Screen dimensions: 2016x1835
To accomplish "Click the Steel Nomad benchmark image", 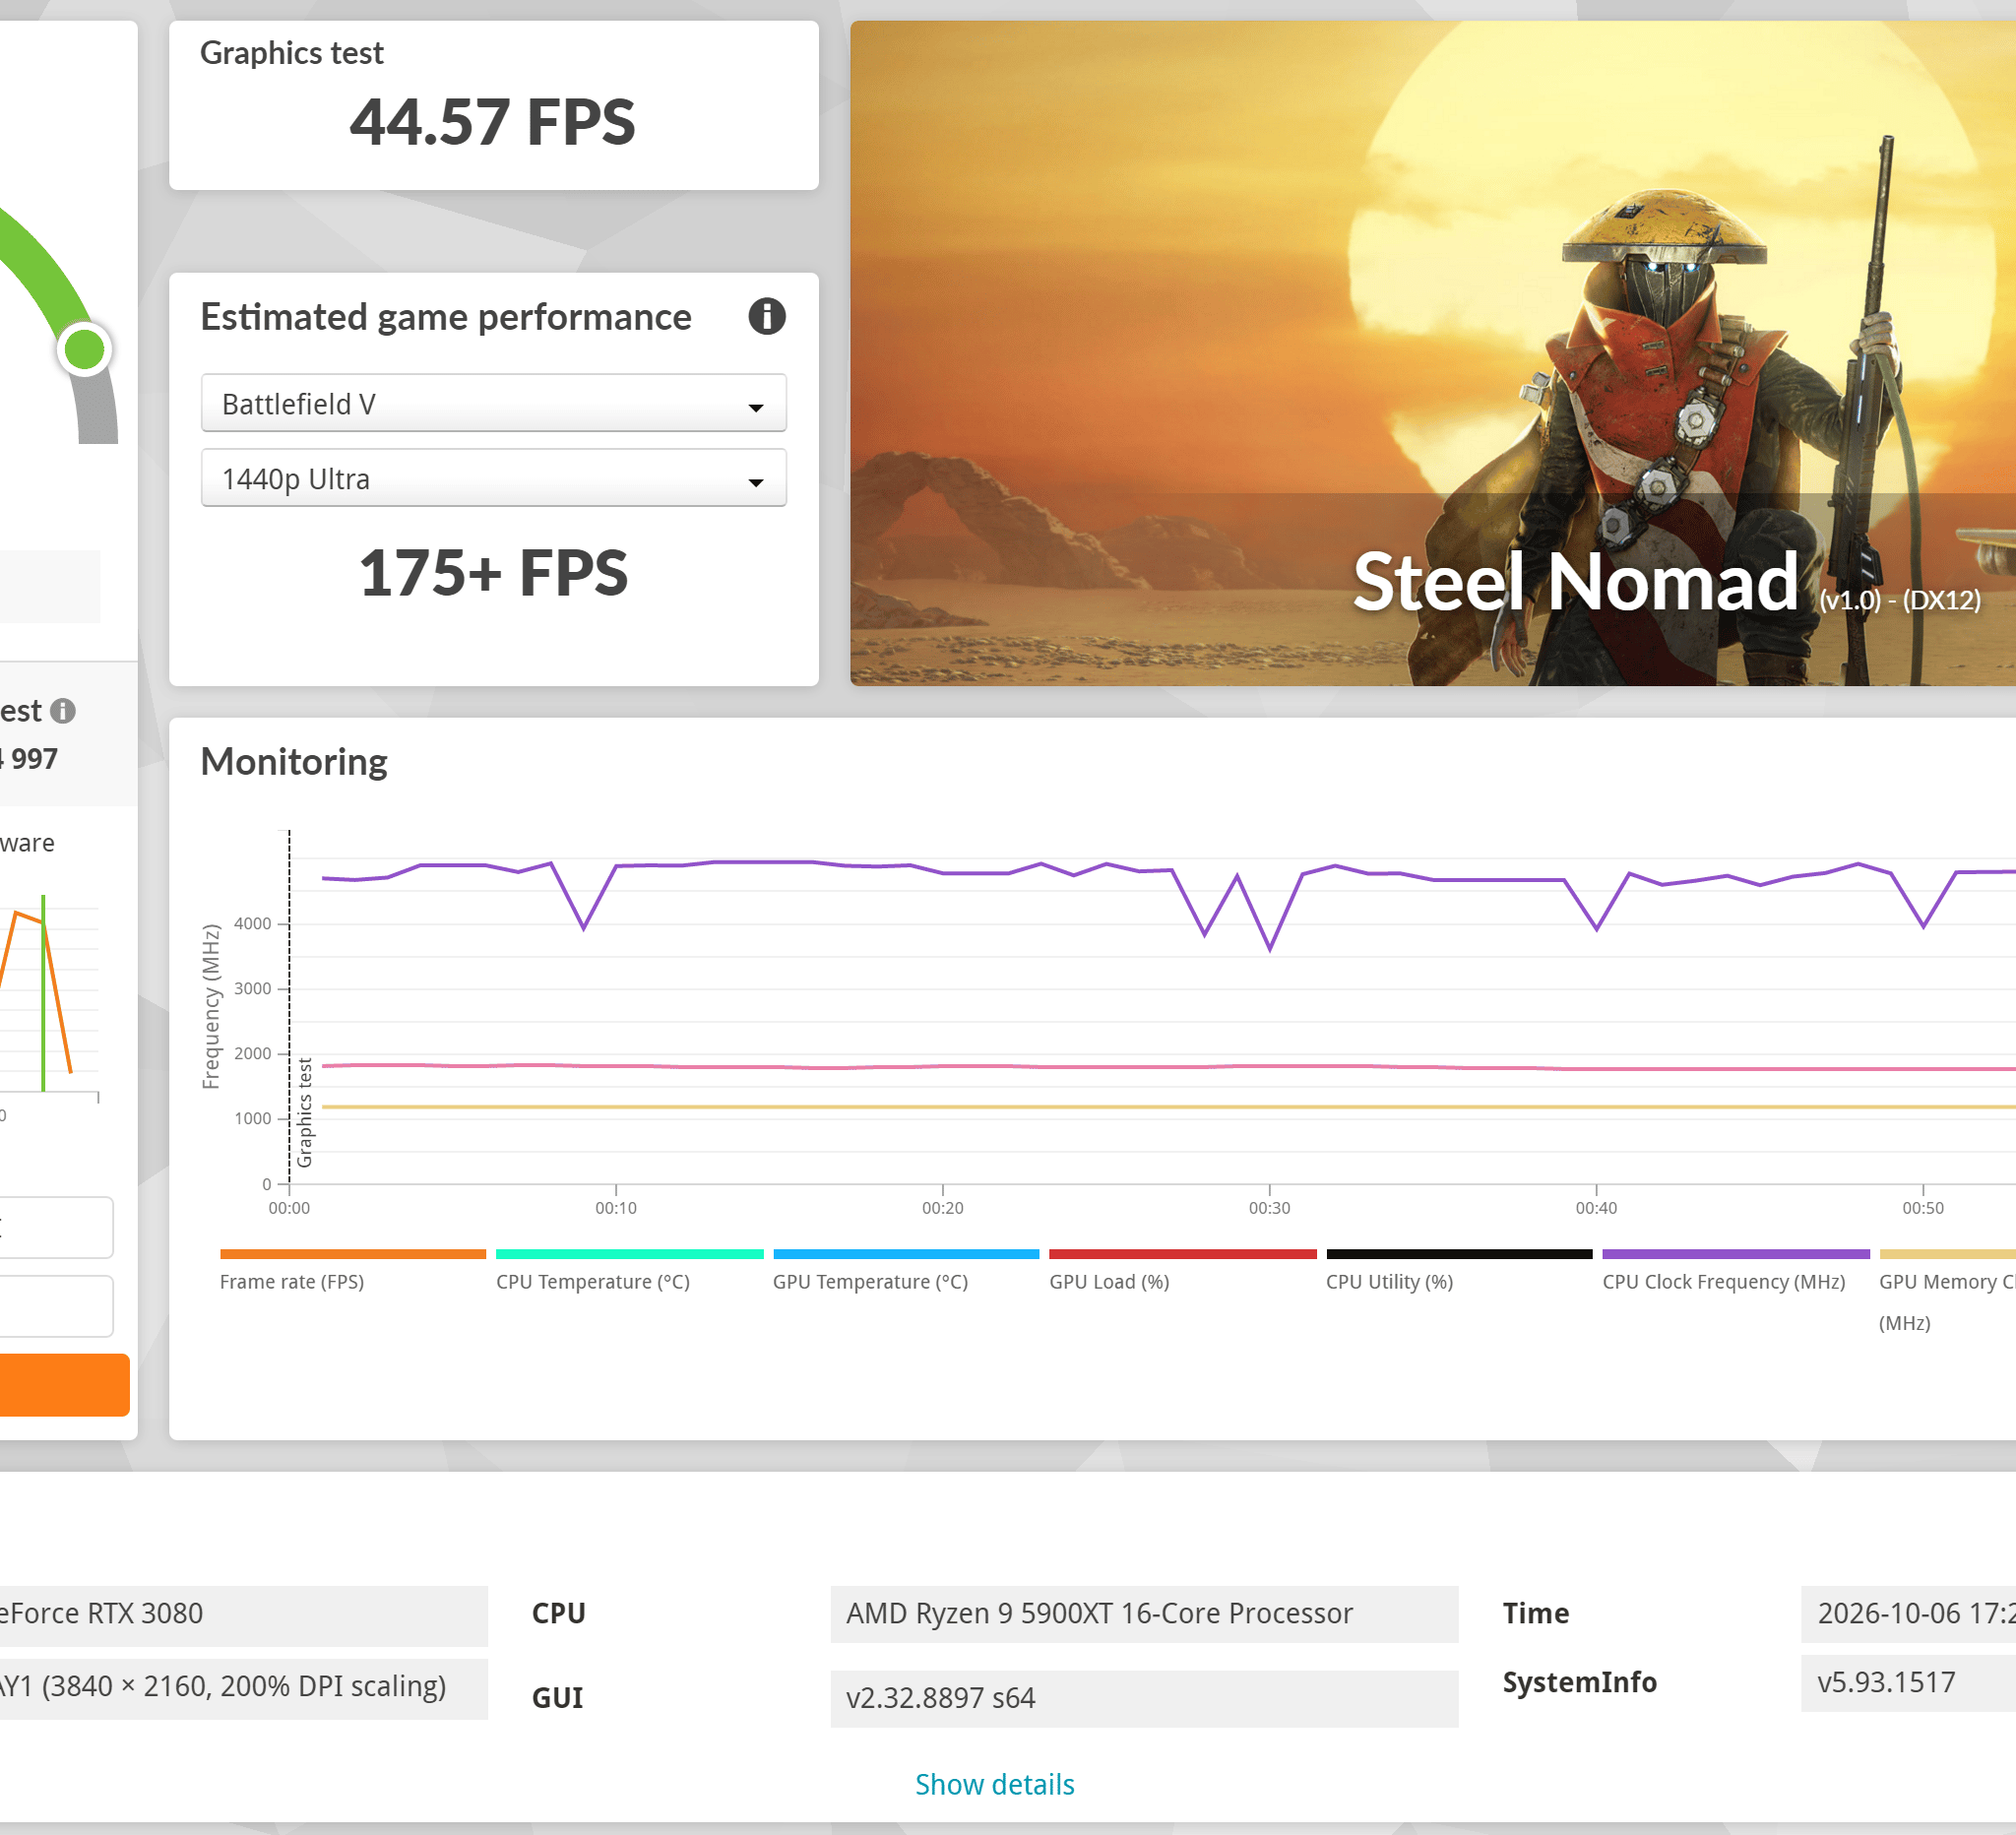I will coord(1432,353).
